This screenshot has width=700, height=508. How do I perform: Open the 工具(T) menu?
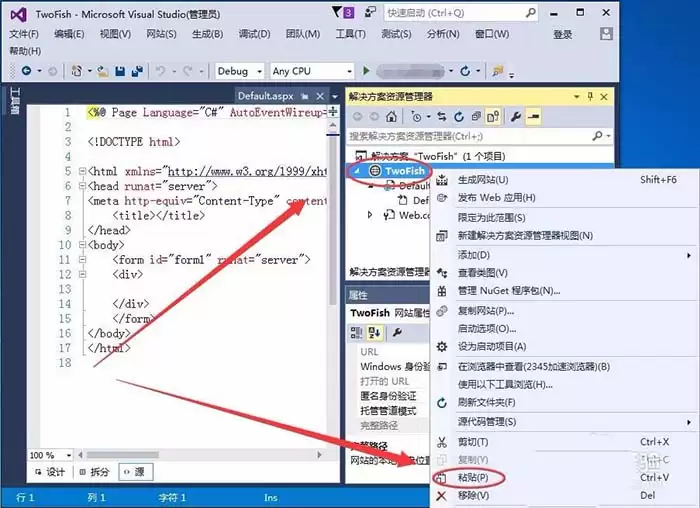coord(350,34)
